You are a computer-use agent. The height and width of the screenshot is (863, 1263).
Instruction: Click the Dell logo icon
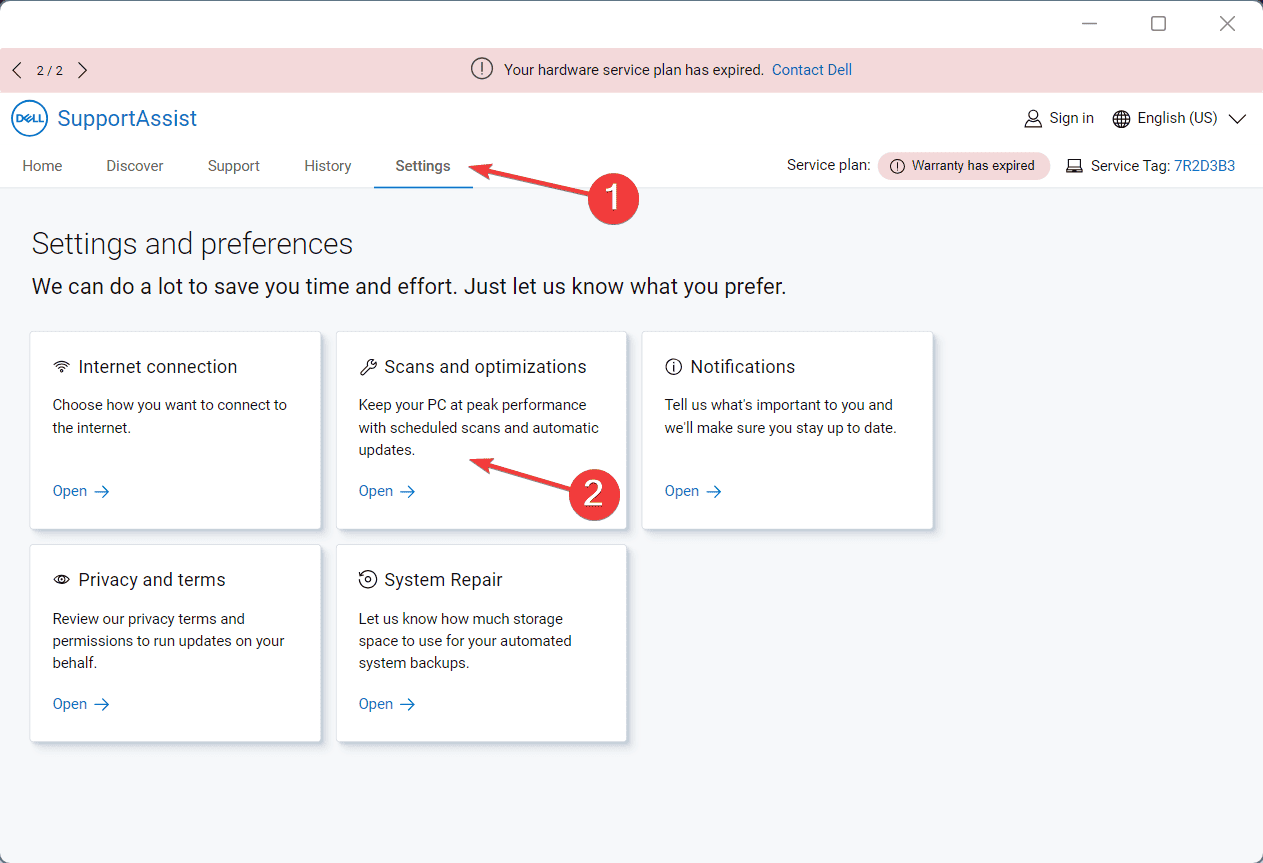tap(29, 118)
